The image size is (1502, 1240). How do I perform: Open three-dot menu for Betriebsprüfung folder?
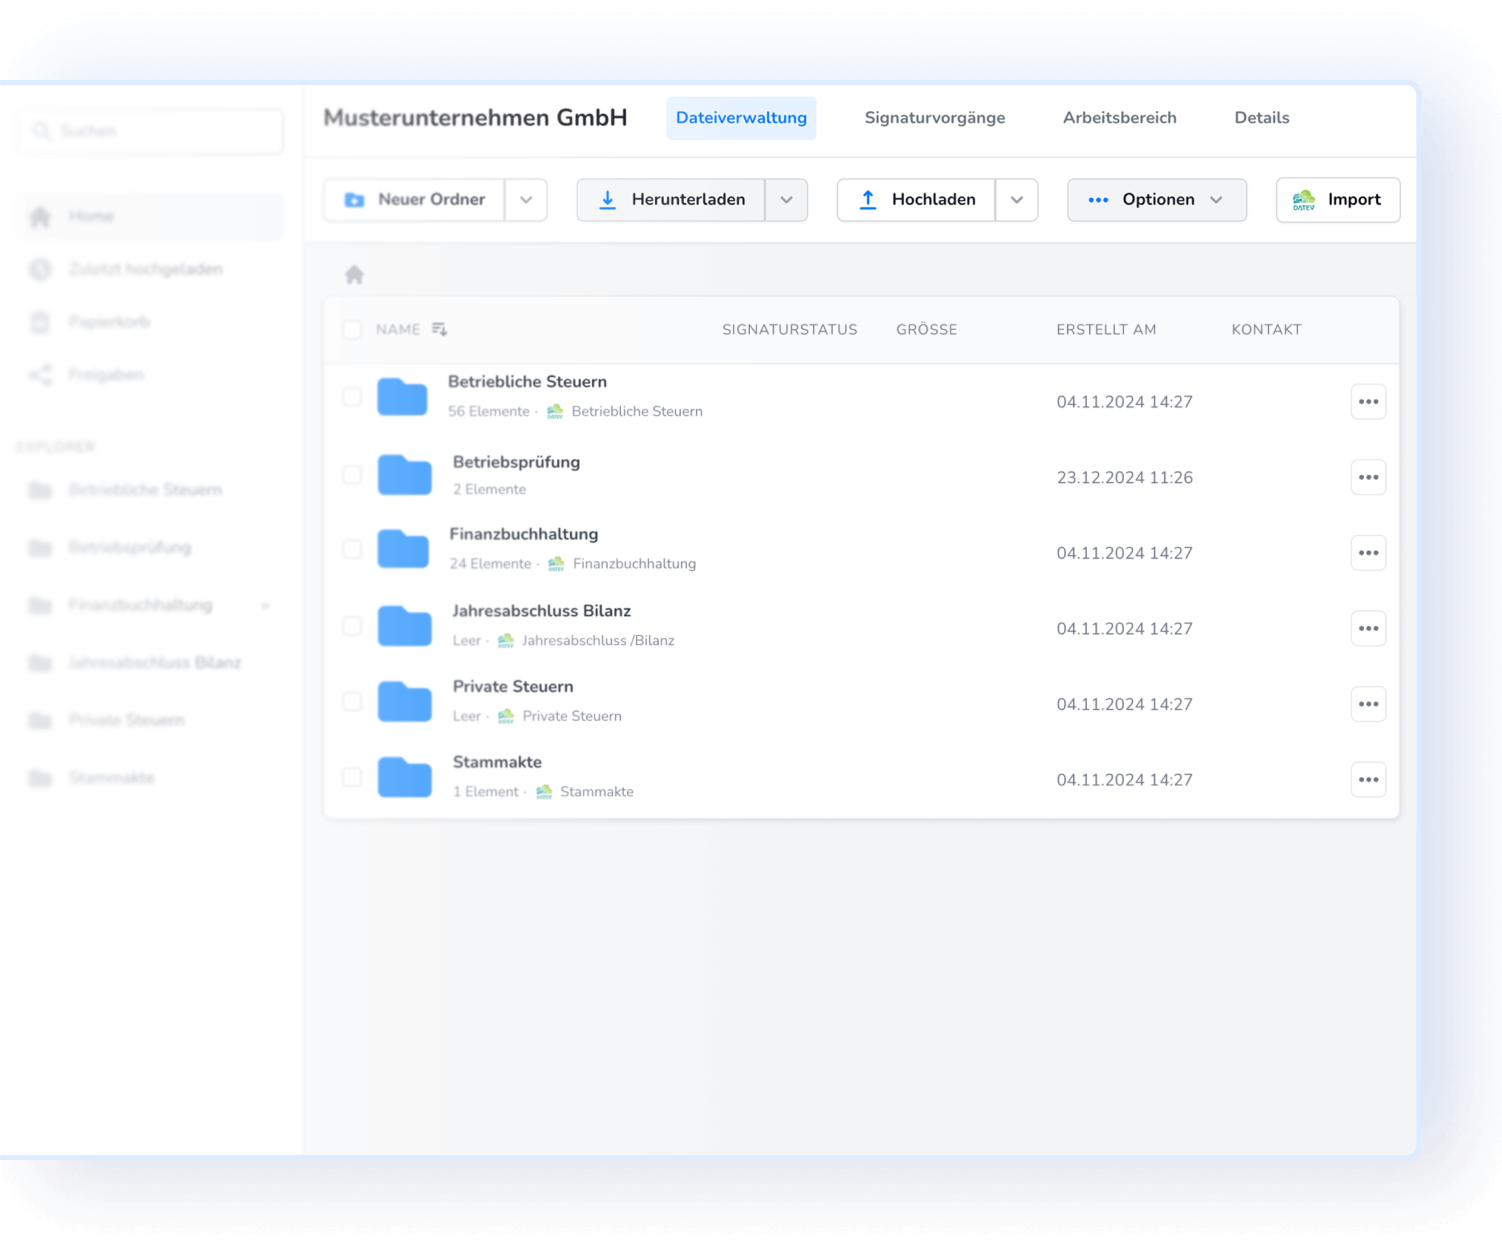[1368, 477]
